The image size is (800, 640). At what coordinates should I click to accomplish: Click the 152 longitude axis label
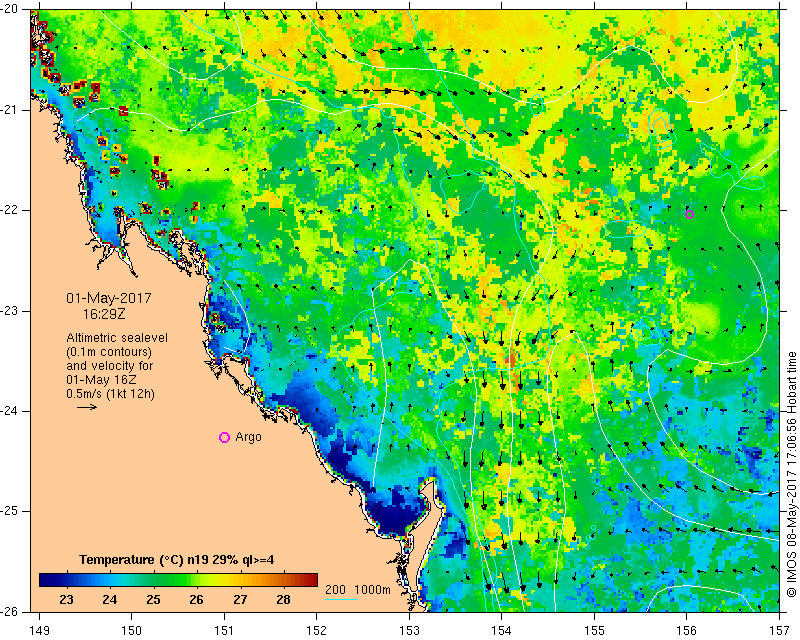pyautogui.click(x=317, y=630)
